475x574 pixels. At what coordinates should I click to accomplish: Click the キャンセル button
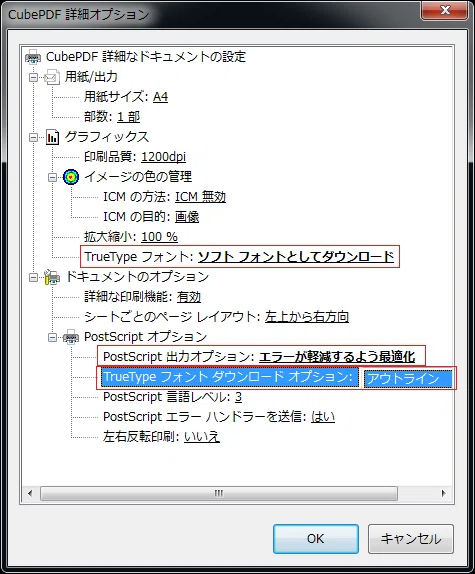coord(411,538)
